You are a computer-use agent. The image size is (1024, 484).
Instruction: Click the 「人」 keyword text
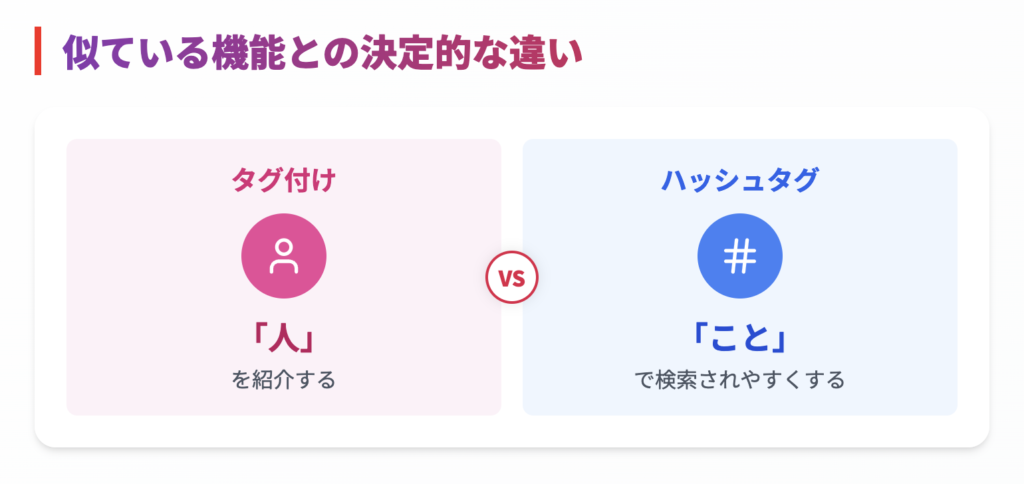pyautogui.click(x=283, y=339)
